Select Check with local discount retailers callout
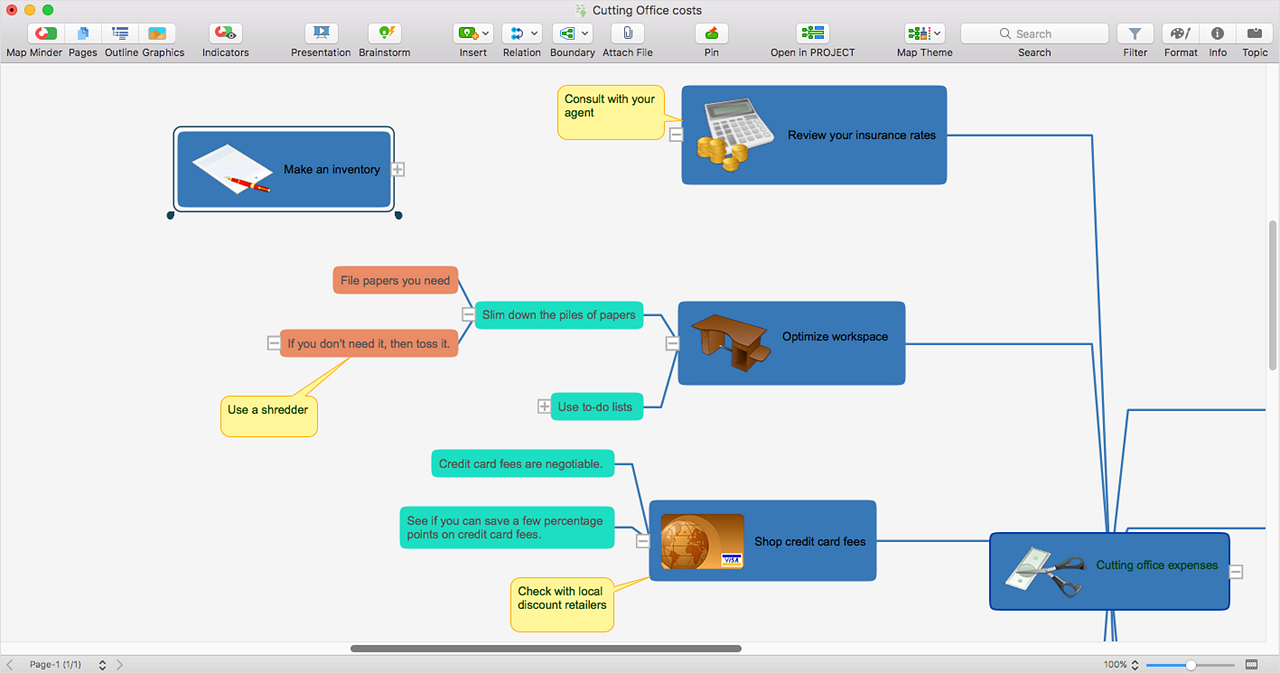 tap(562, 604)
